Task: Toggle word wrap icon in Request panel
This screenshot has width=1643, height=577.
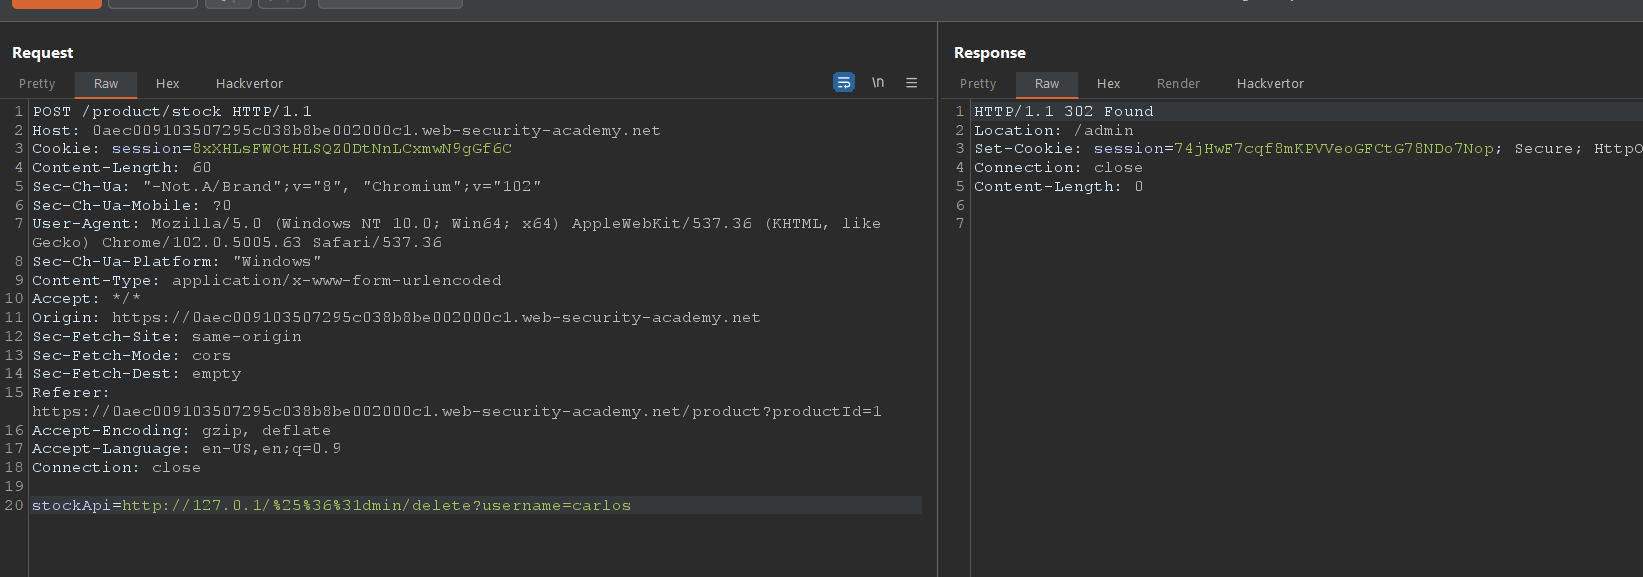Action: pyautogui.click(x=844, y=83)
